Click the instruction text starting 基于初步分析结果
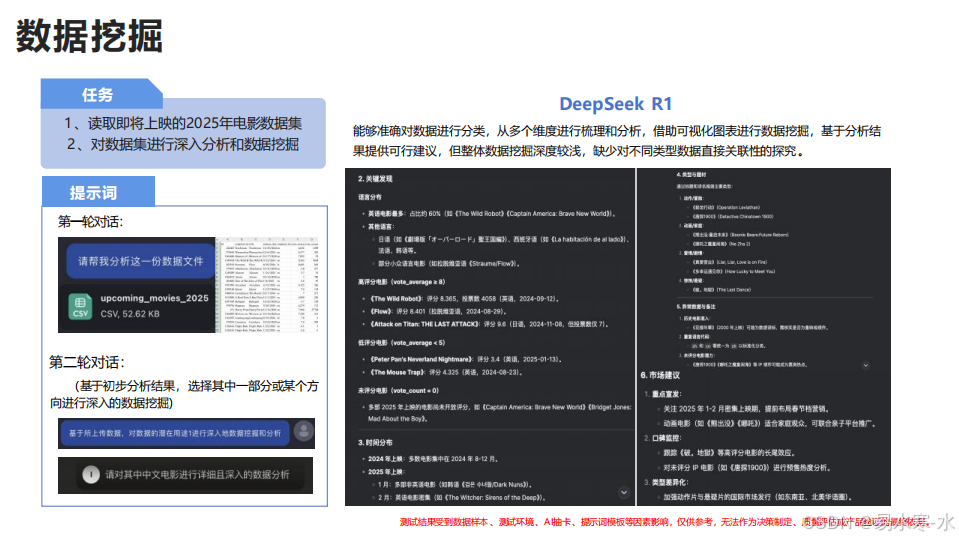959x540 pixels. click(x=184, y=394)
